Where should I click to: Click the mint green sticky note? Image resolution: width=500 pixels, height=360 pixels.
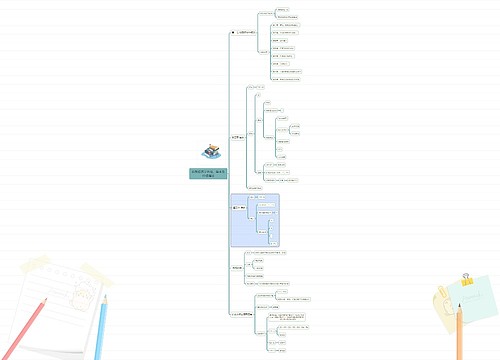472,299
